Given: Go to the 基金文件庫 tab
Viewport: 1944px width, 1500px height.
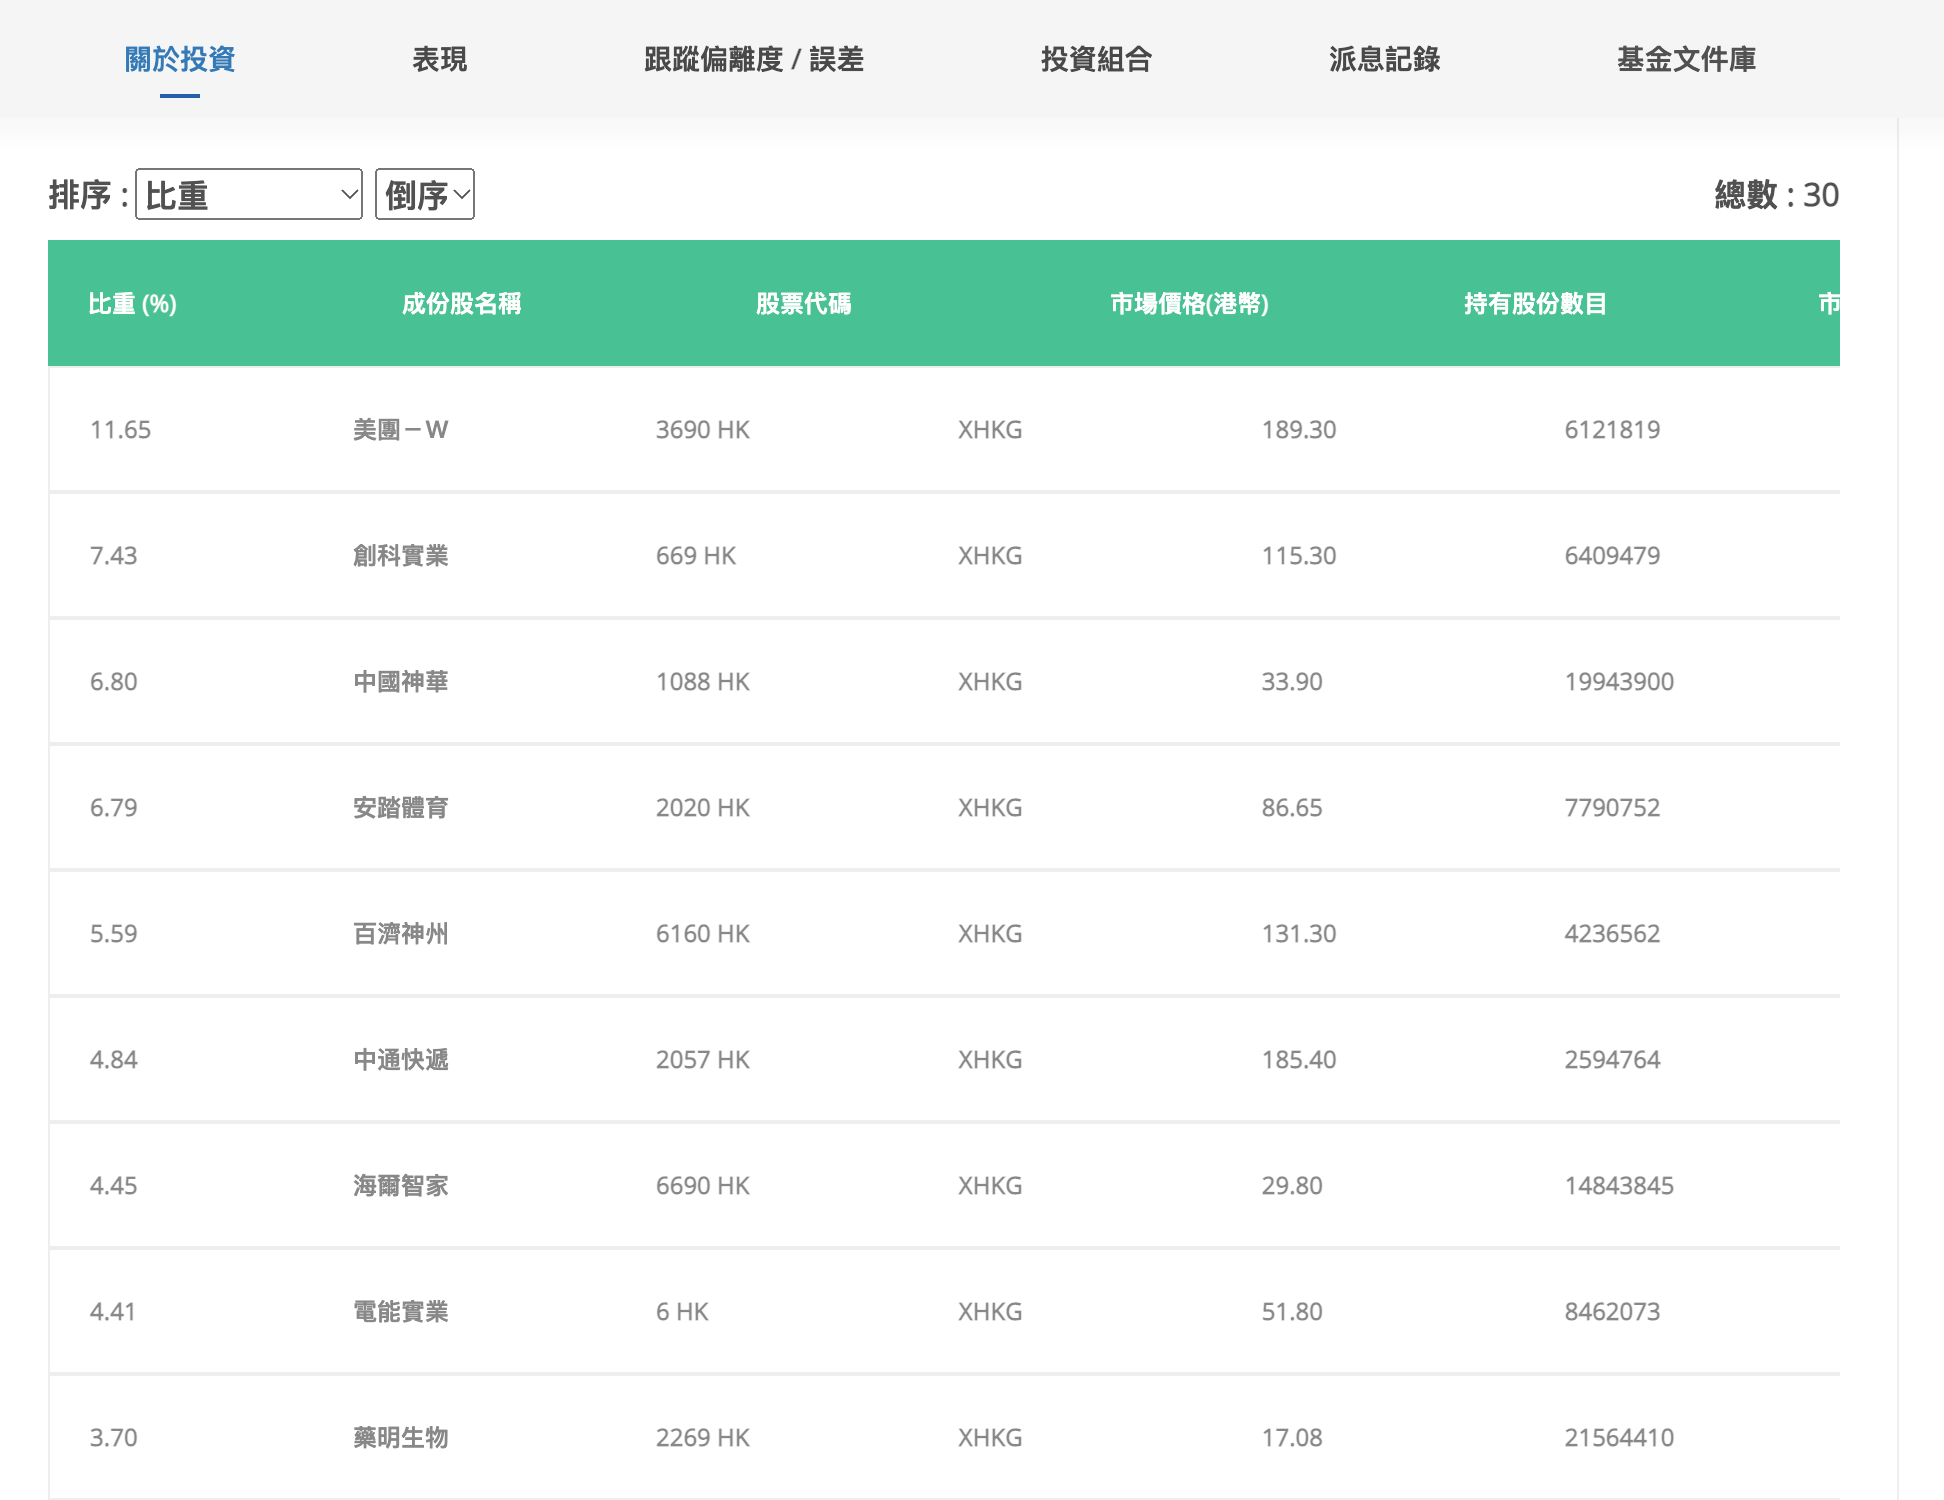Looking at the screenshot, I should click(1687, 59).
